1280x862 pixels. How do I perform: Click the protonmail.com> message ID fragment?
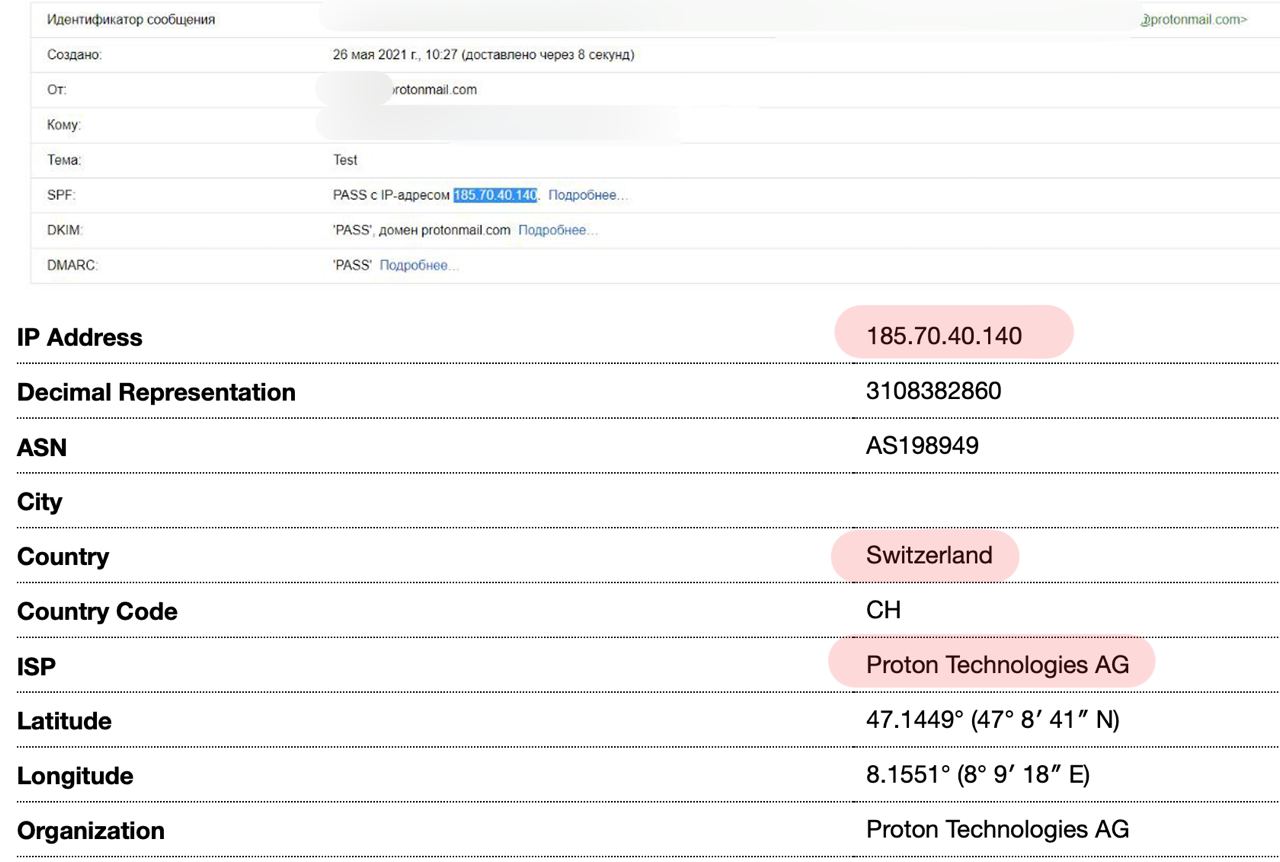pos(1194,20)
